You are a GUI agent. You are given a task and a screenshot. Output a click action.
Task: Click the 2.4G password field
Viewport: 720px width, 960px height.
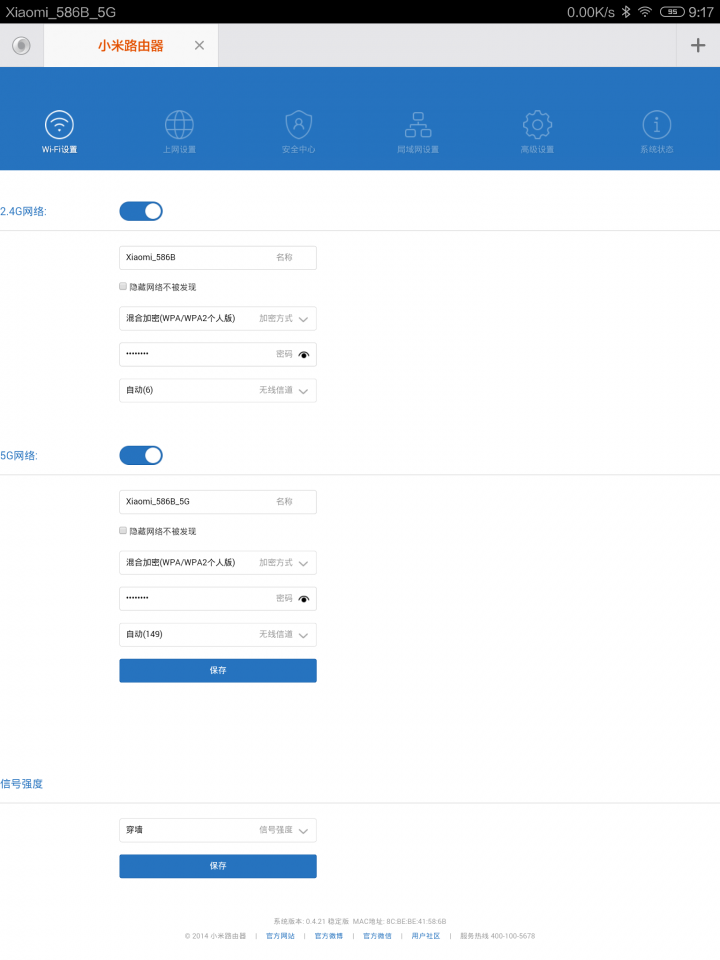218,354
